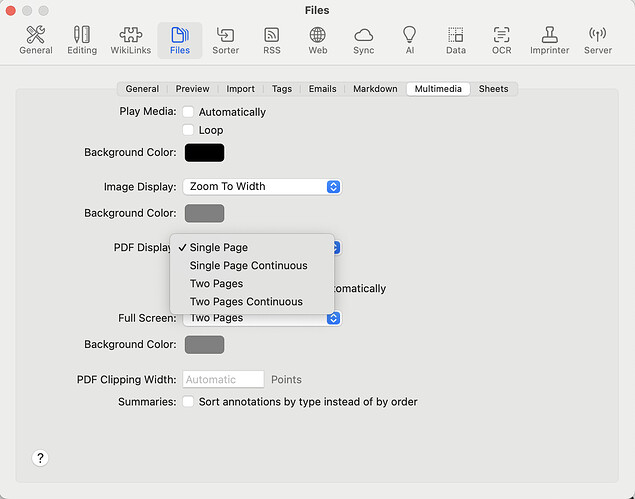Click the black Play Media background color swatch
Image resolution: width=635 pixels, height=499 pixels.
204,153
